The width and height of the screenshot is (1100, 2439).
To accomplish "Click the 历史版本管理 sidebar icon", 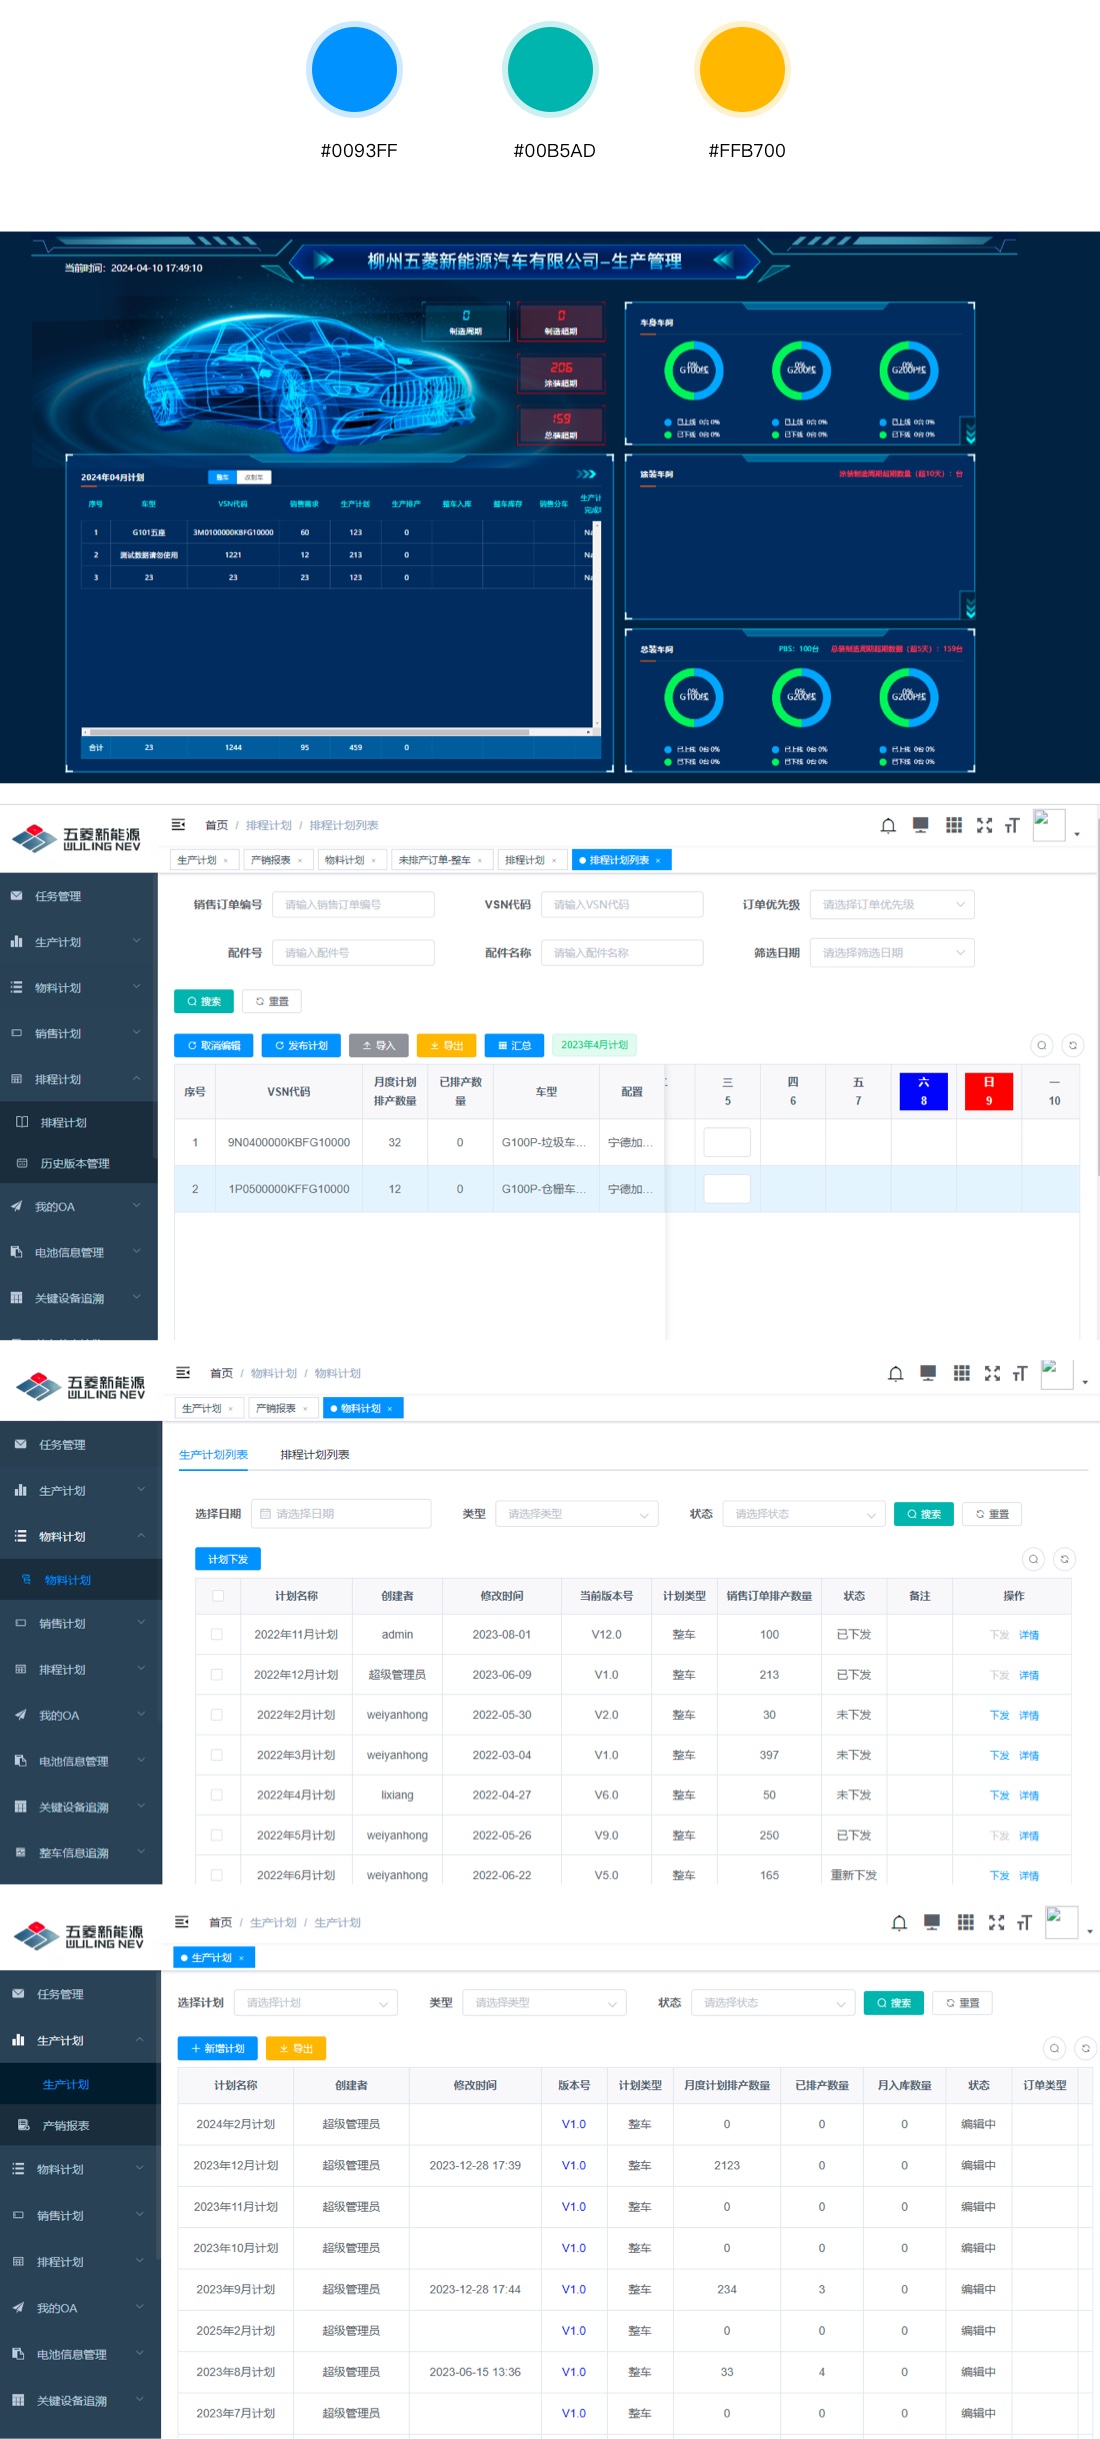I will click(22, 1163).
